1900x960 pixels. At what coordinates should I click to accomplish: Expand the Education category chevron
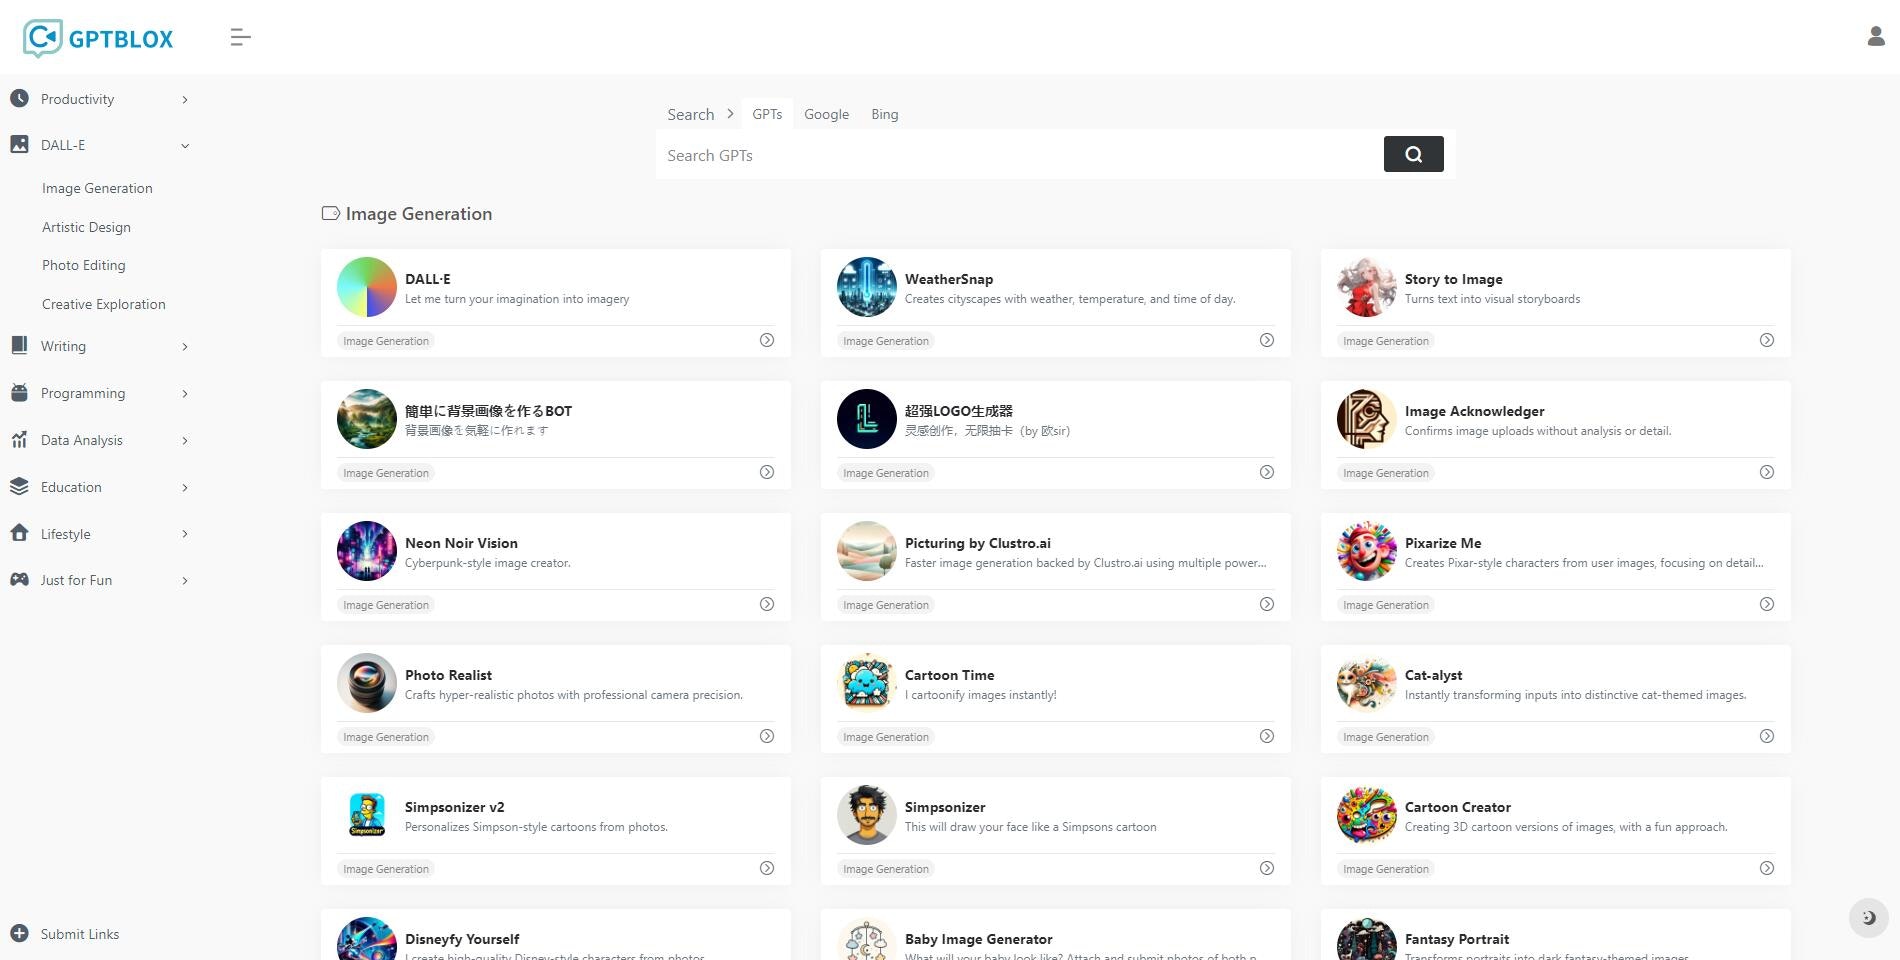click(x=185, y=487)
